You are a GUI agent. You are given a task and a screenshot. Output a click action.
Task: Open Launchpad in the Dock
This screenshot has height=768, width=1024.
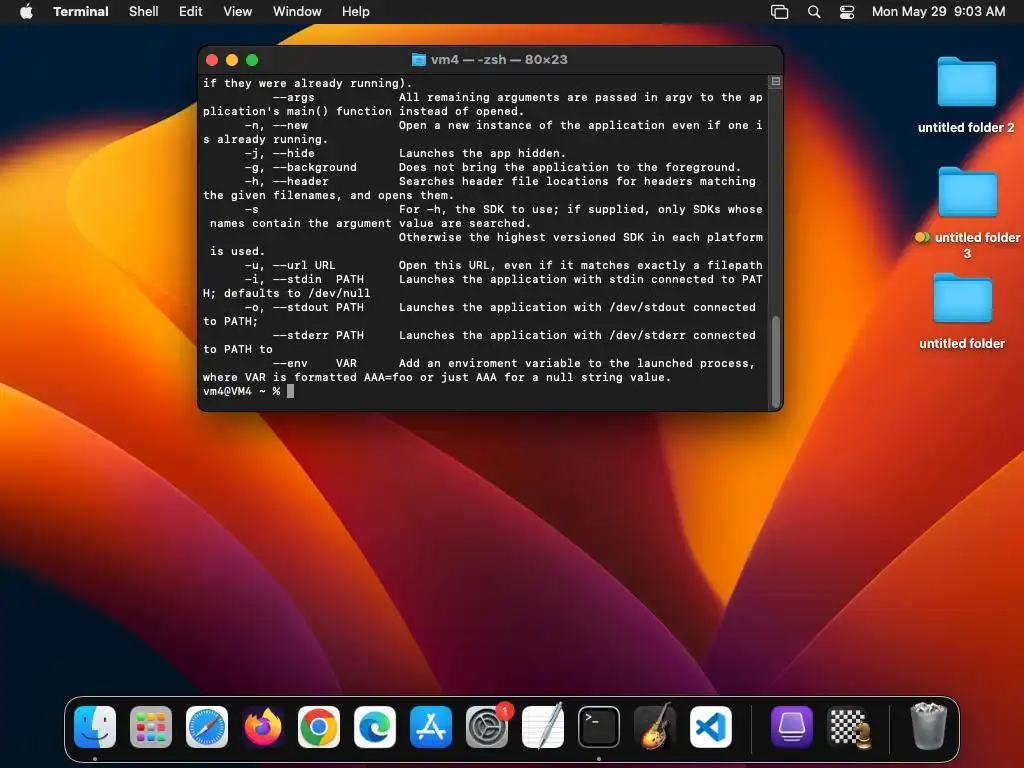tap(151, 727)
